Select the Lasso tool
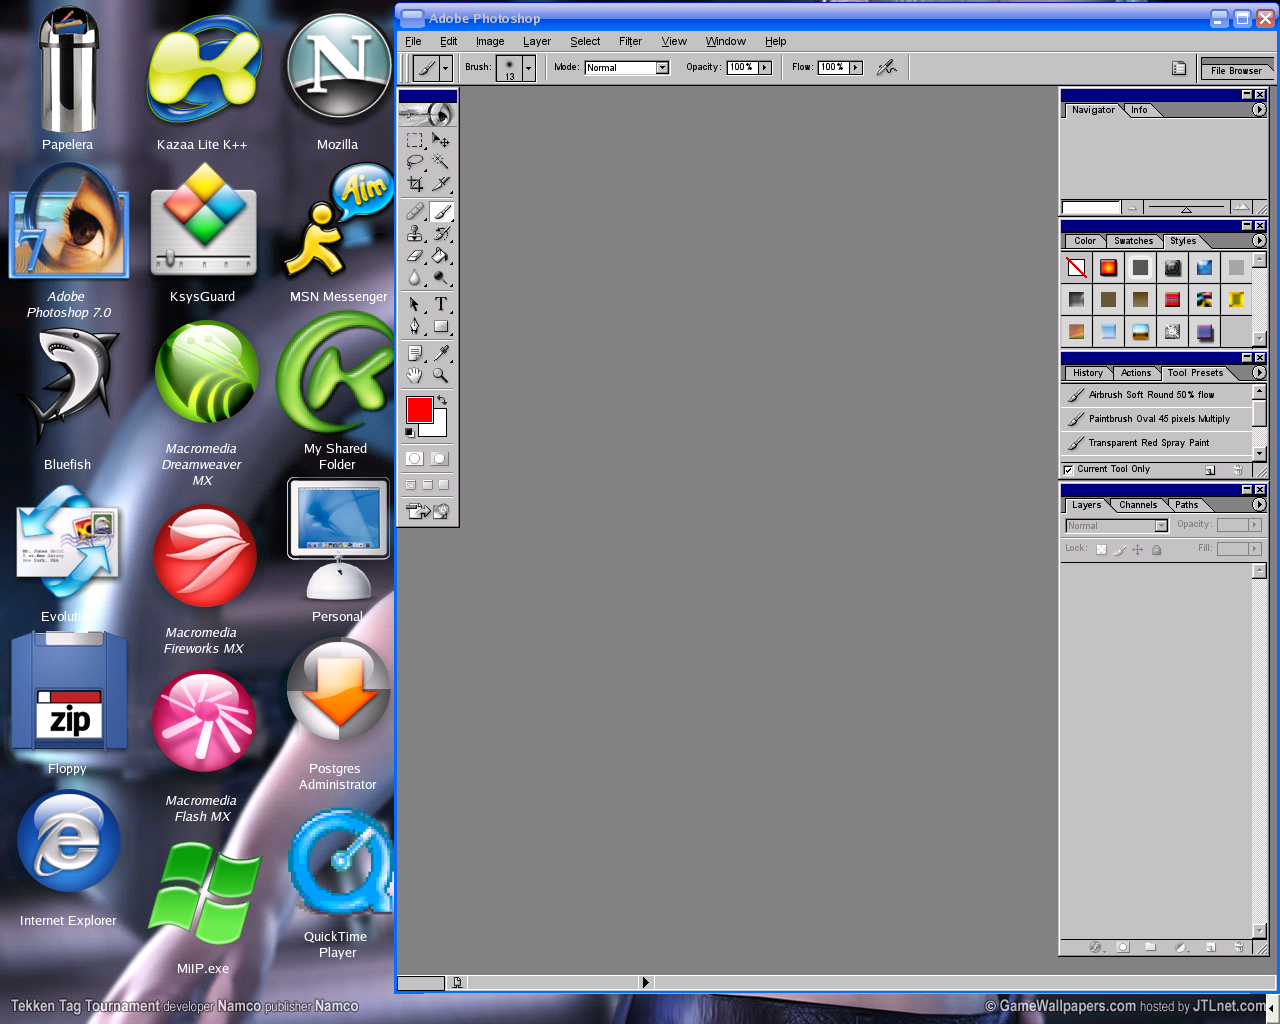The image size is (1280, 1024). point(415,162)
